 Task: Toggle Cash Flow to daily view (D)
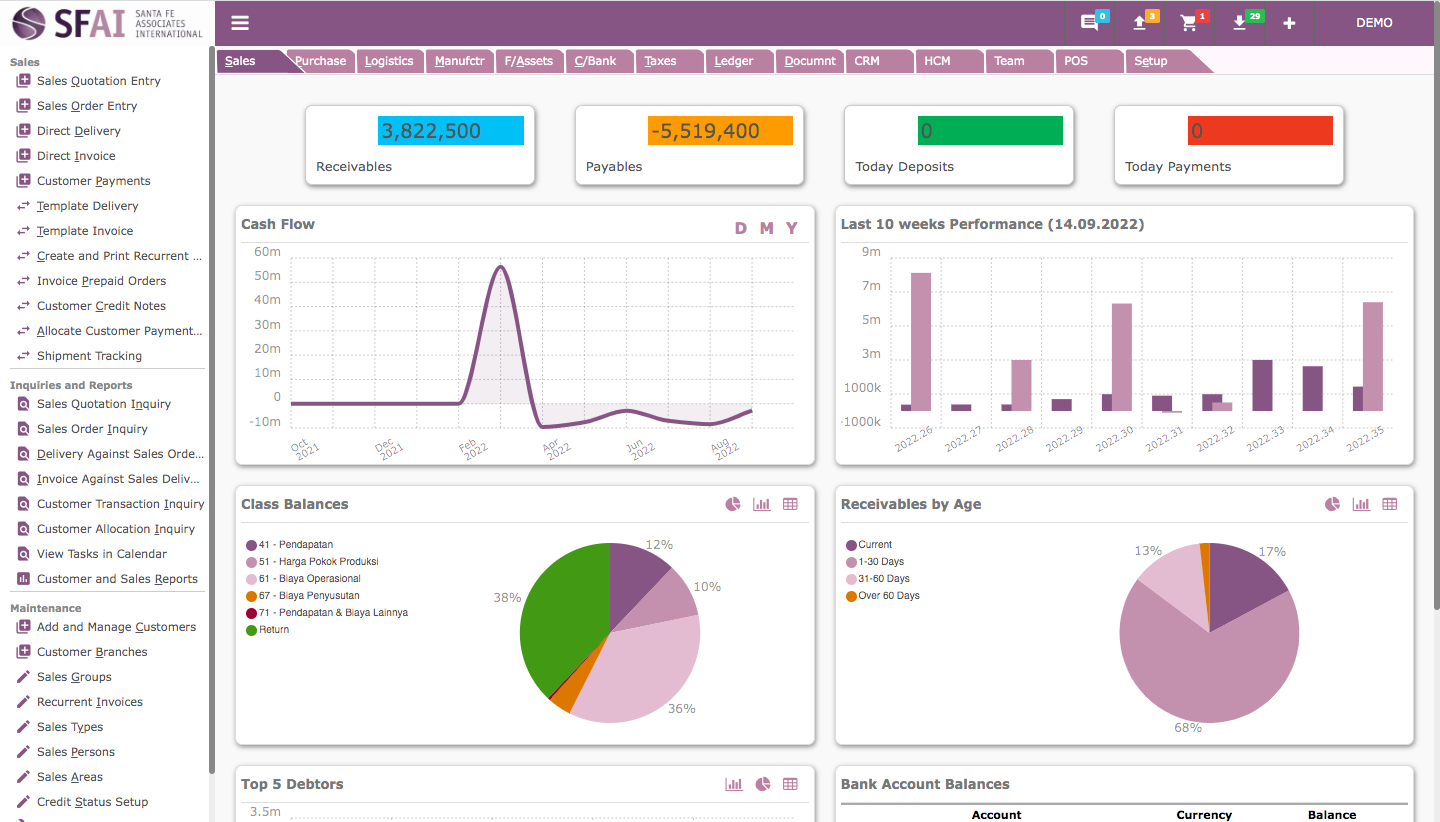741,228
